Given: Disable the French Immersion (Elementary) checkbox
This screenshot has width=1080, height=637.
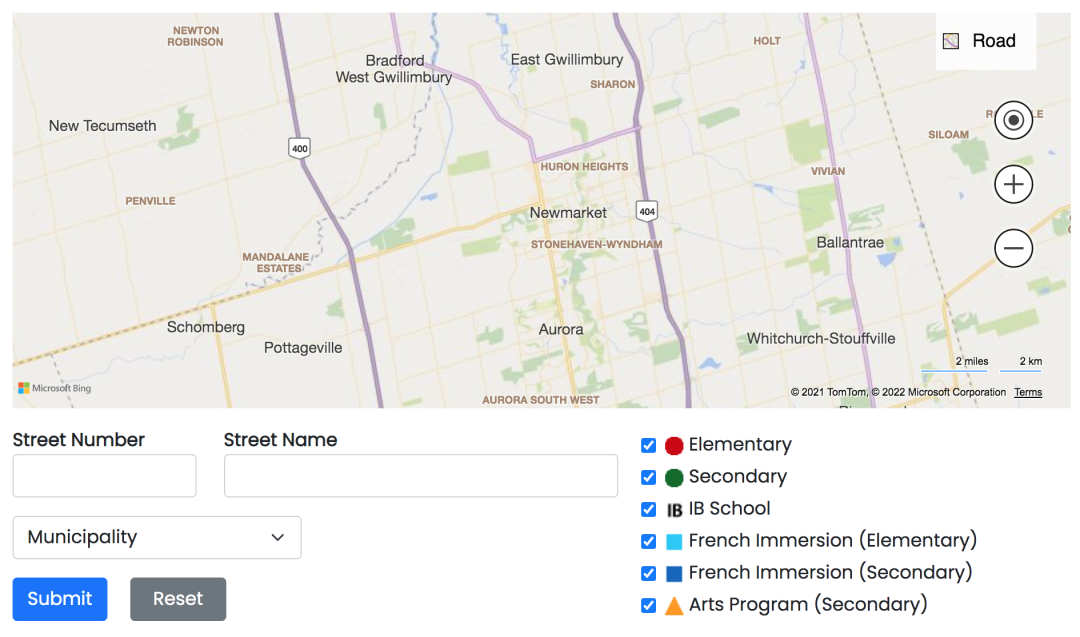Looking at the screenshot, I should tap(648, 541).
